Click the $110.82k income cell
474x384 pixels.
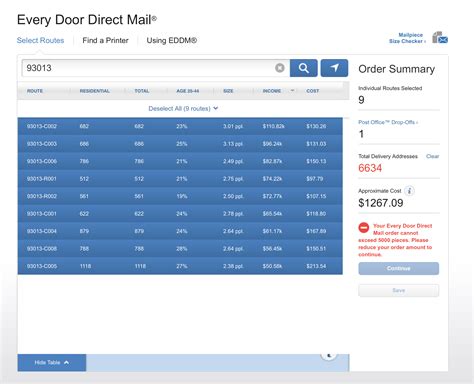[x=273, y=126]
